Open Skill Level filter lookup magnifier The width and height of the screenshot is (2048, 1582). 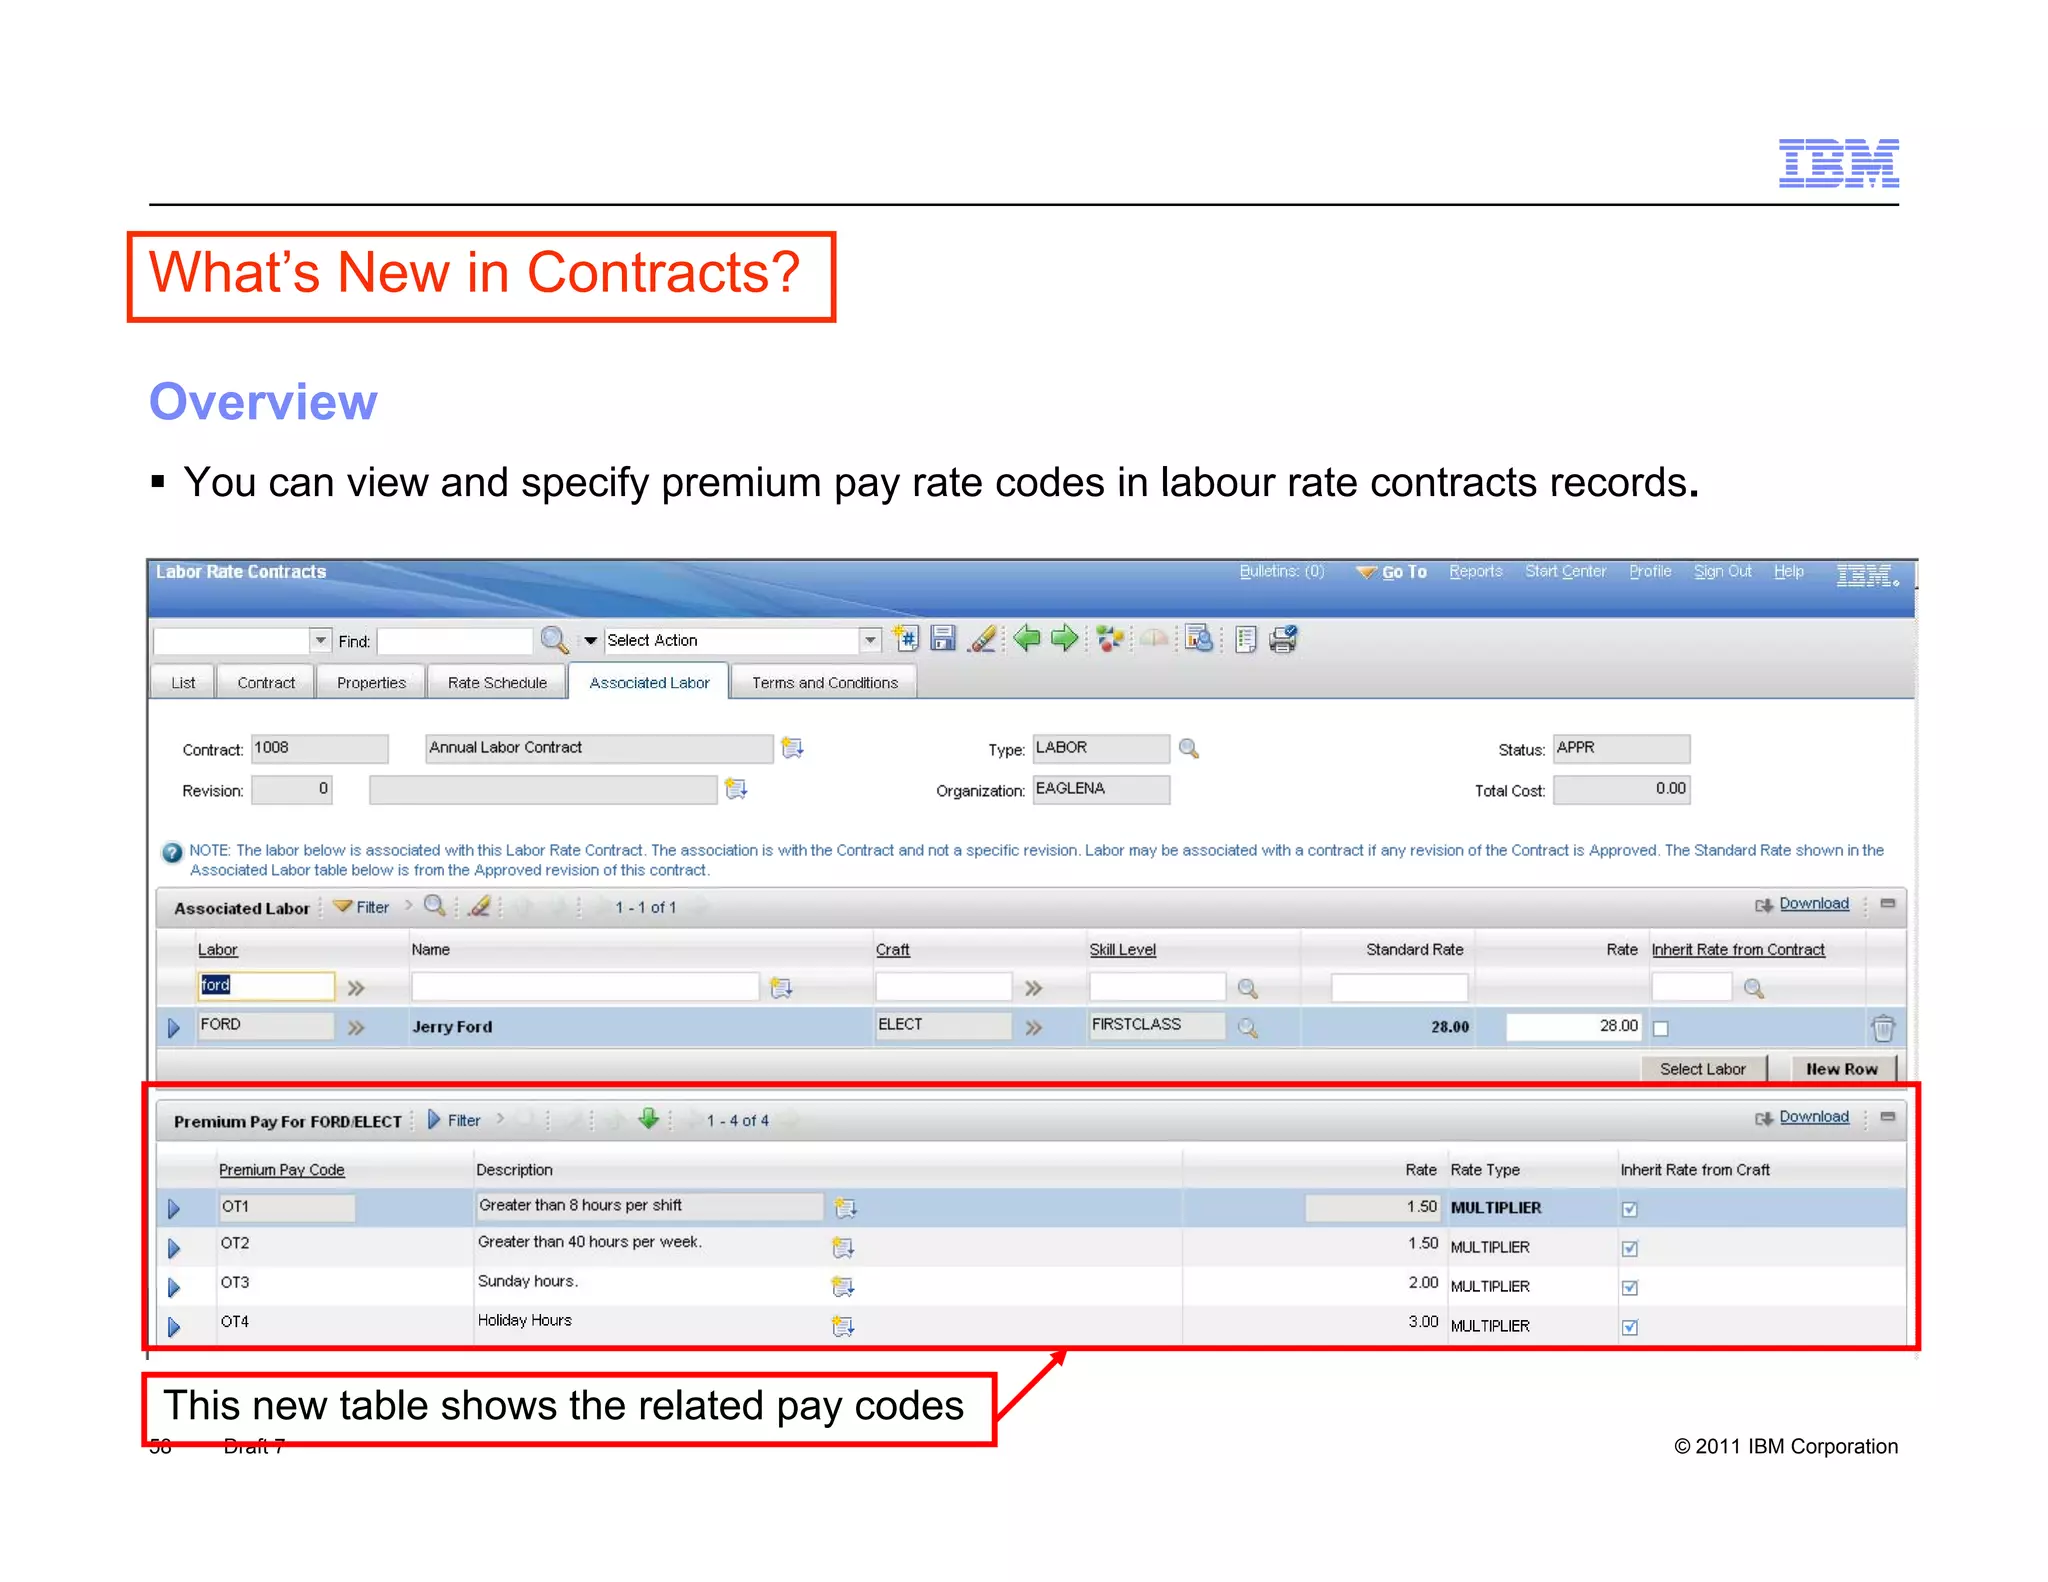click(1247, 988)
